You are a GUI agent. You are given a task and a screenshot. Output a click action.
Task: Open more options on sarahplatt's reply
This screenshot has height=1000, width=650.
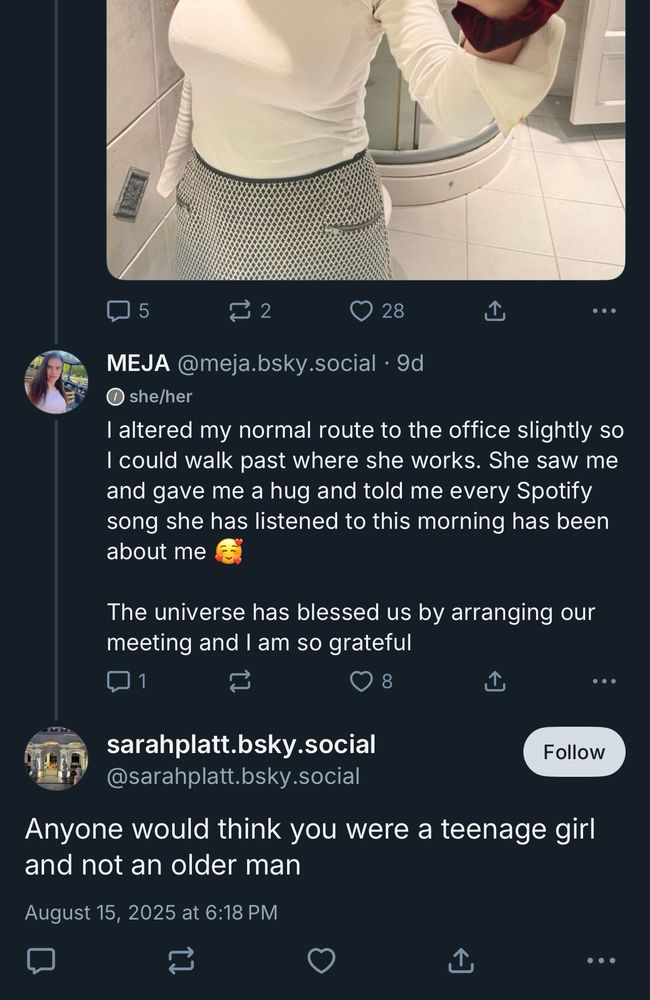[601, 961]
